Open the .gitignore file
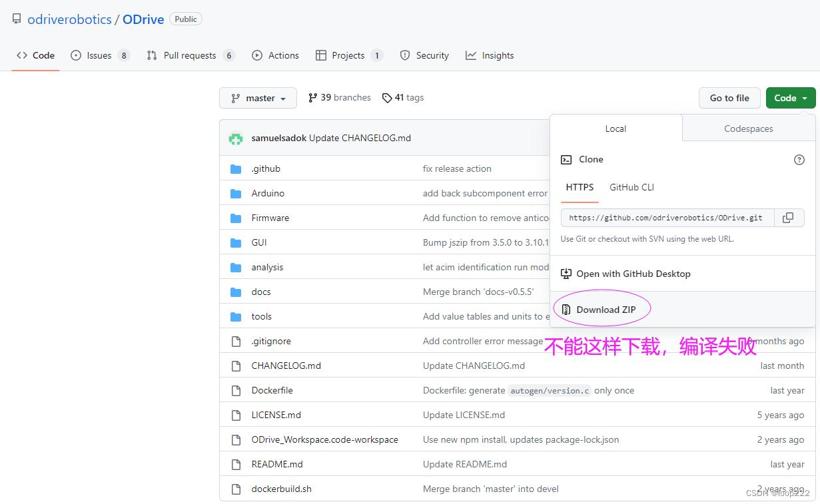This screenshot has width=820, height=504. (x=271, y=341)
